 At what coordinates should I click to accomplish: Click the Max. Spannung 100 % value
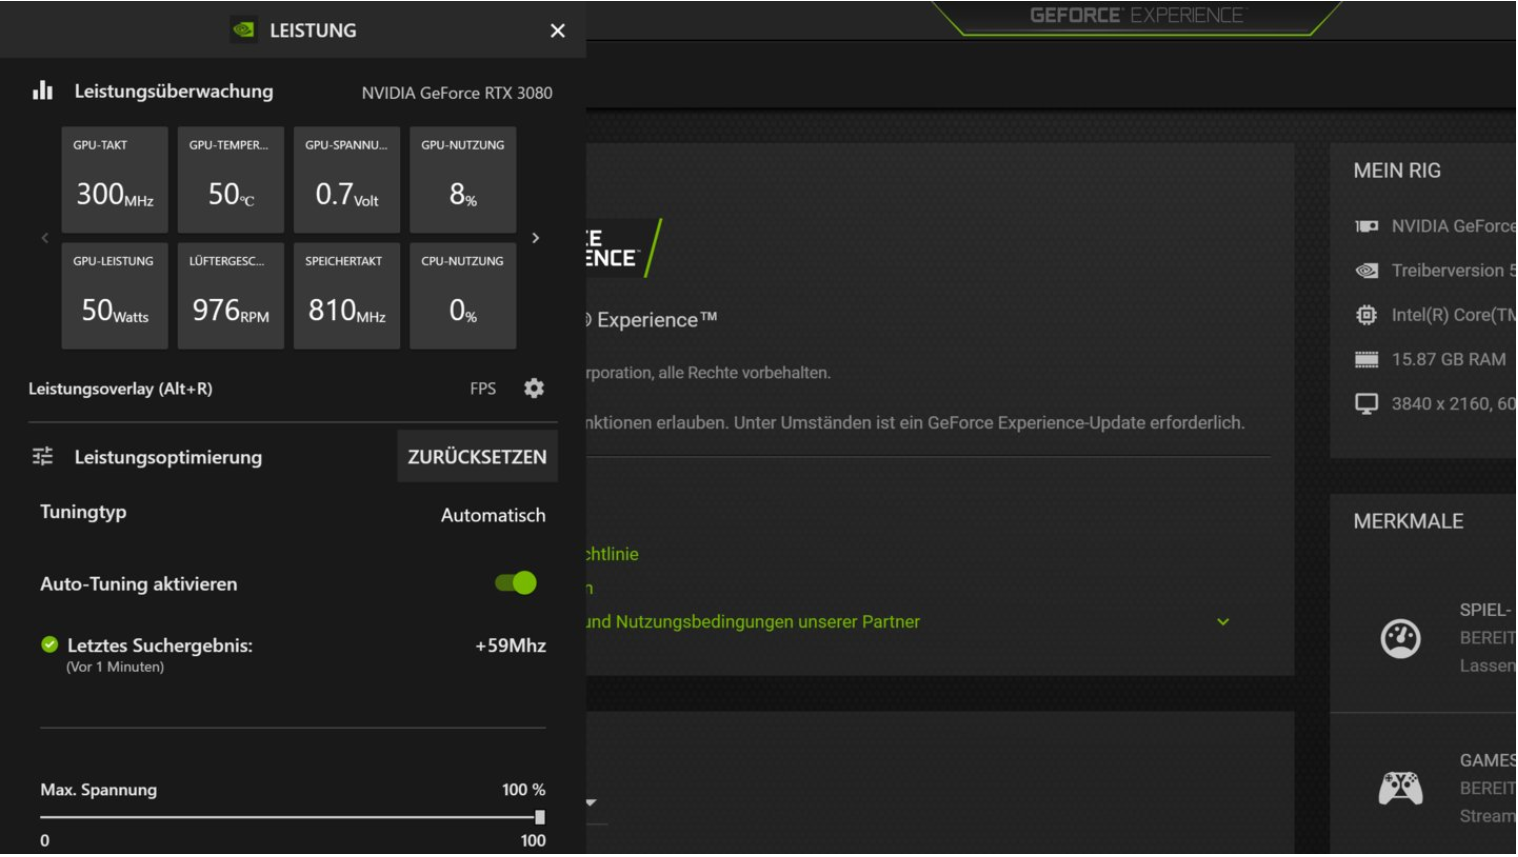(x=523, y=790)
